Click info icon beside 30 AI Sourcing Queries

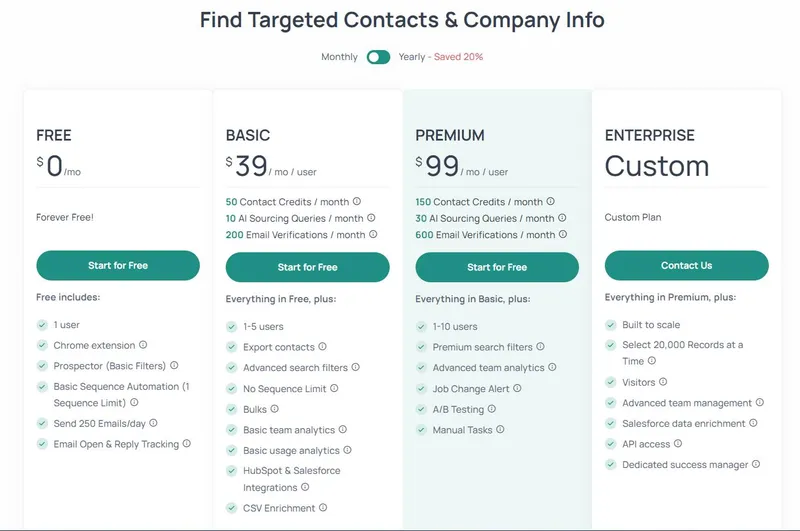pyautogui.click(x=562, y=218)
